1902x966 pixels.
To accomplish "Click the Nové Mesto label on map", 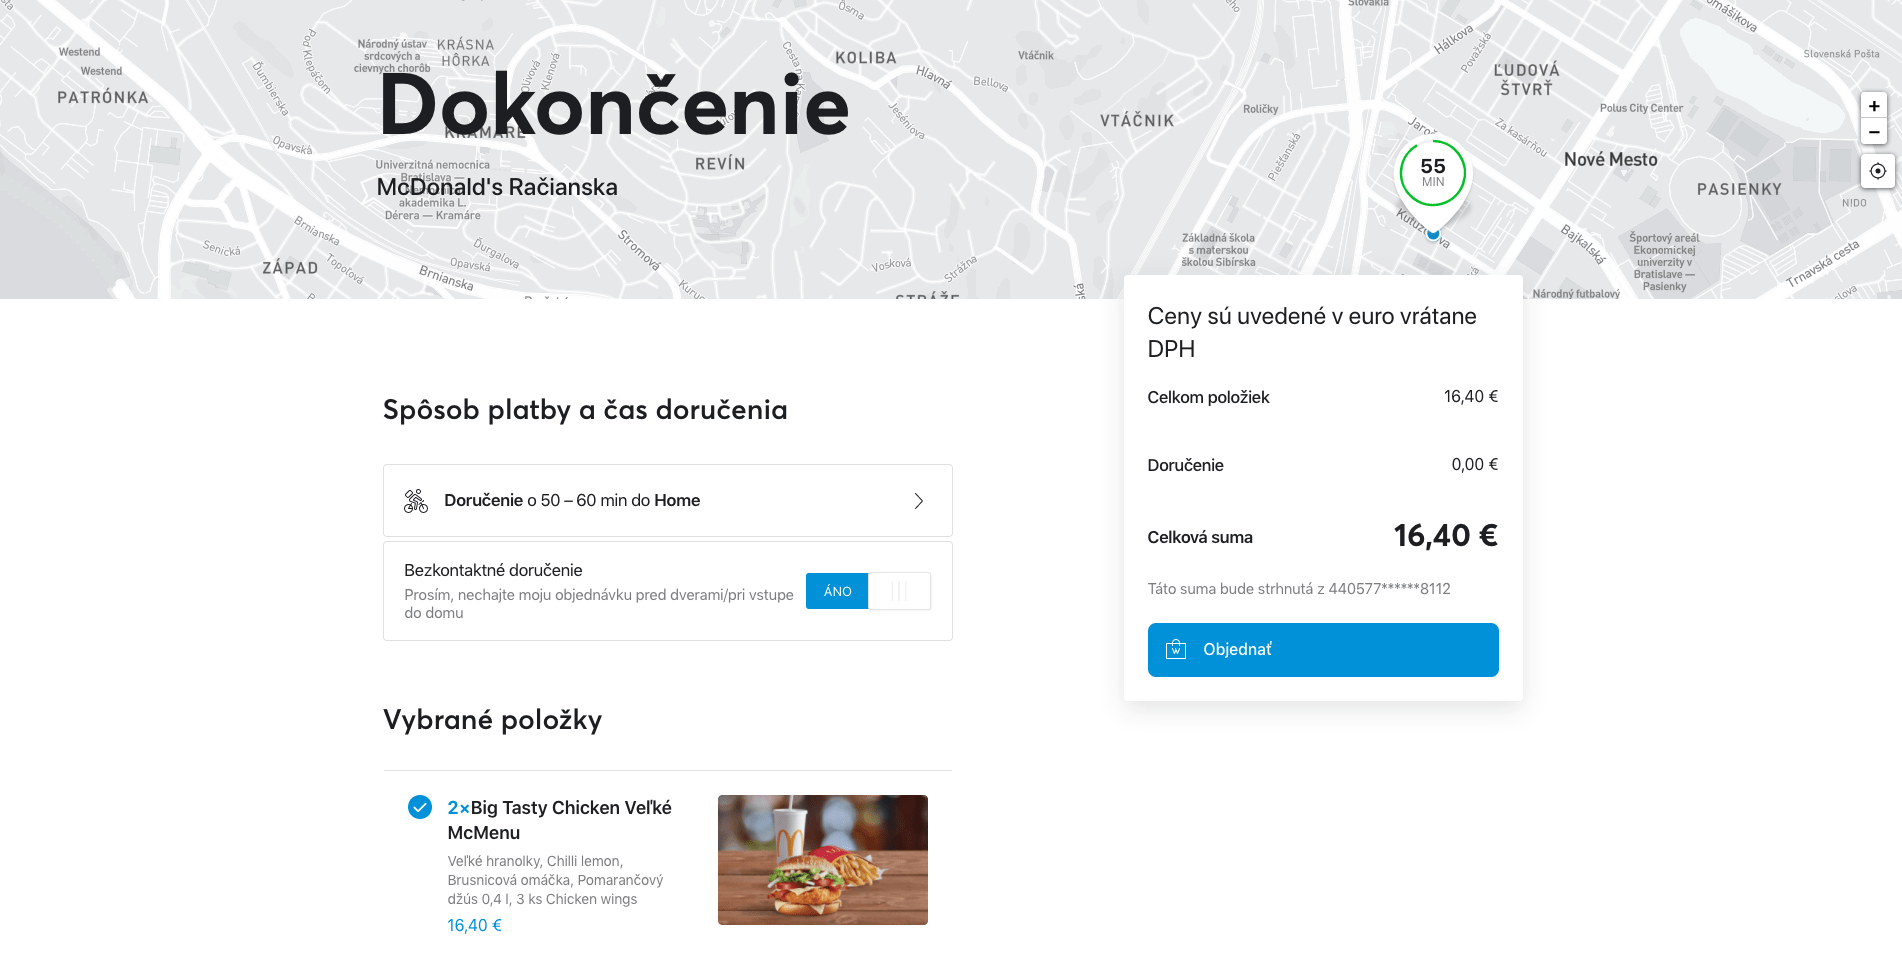I will [x=1610, y=160].
